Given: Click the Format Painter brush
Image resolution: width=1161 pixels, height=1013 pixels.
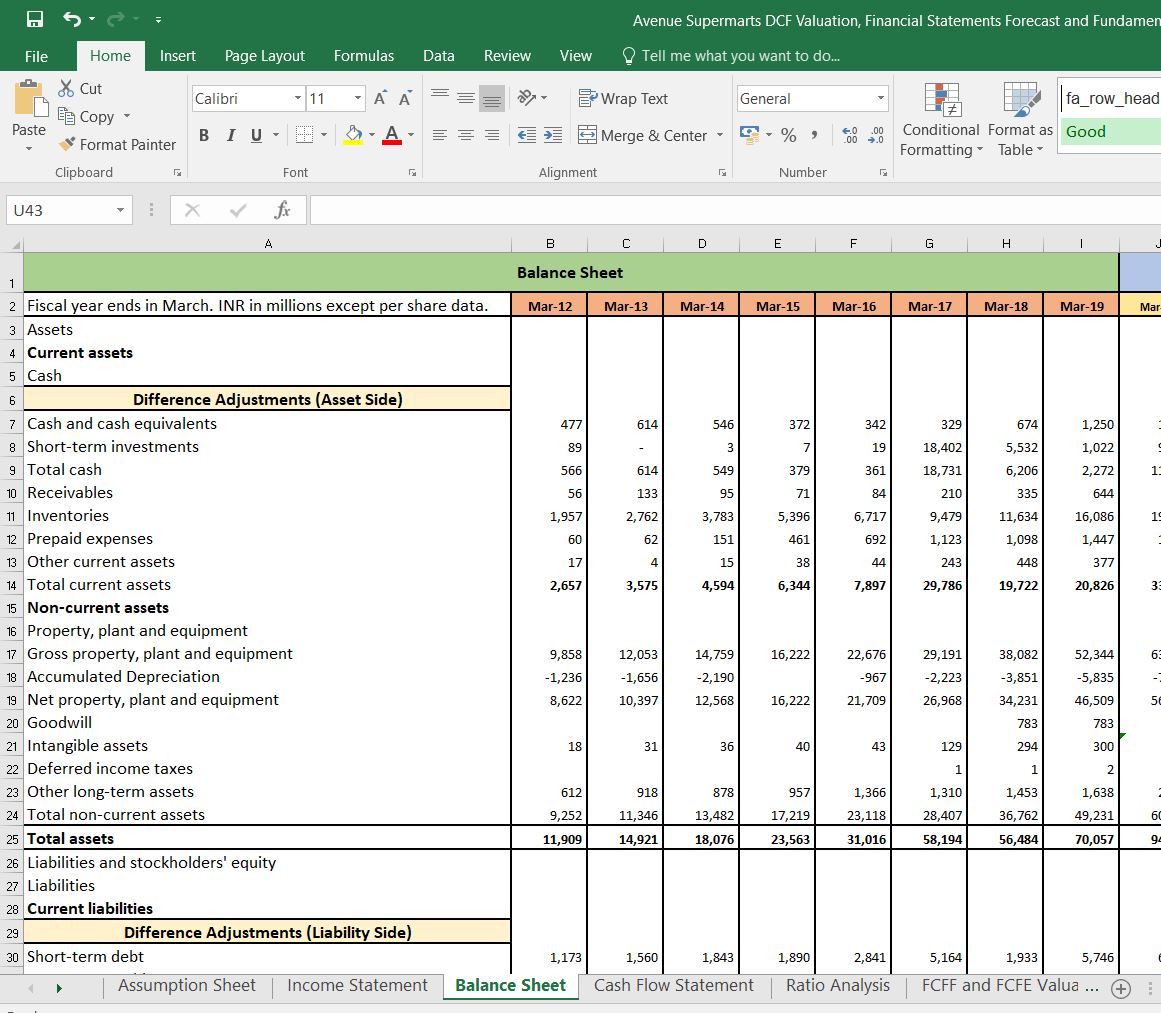Looking at the screenshot, I should [x=67, y=144].
